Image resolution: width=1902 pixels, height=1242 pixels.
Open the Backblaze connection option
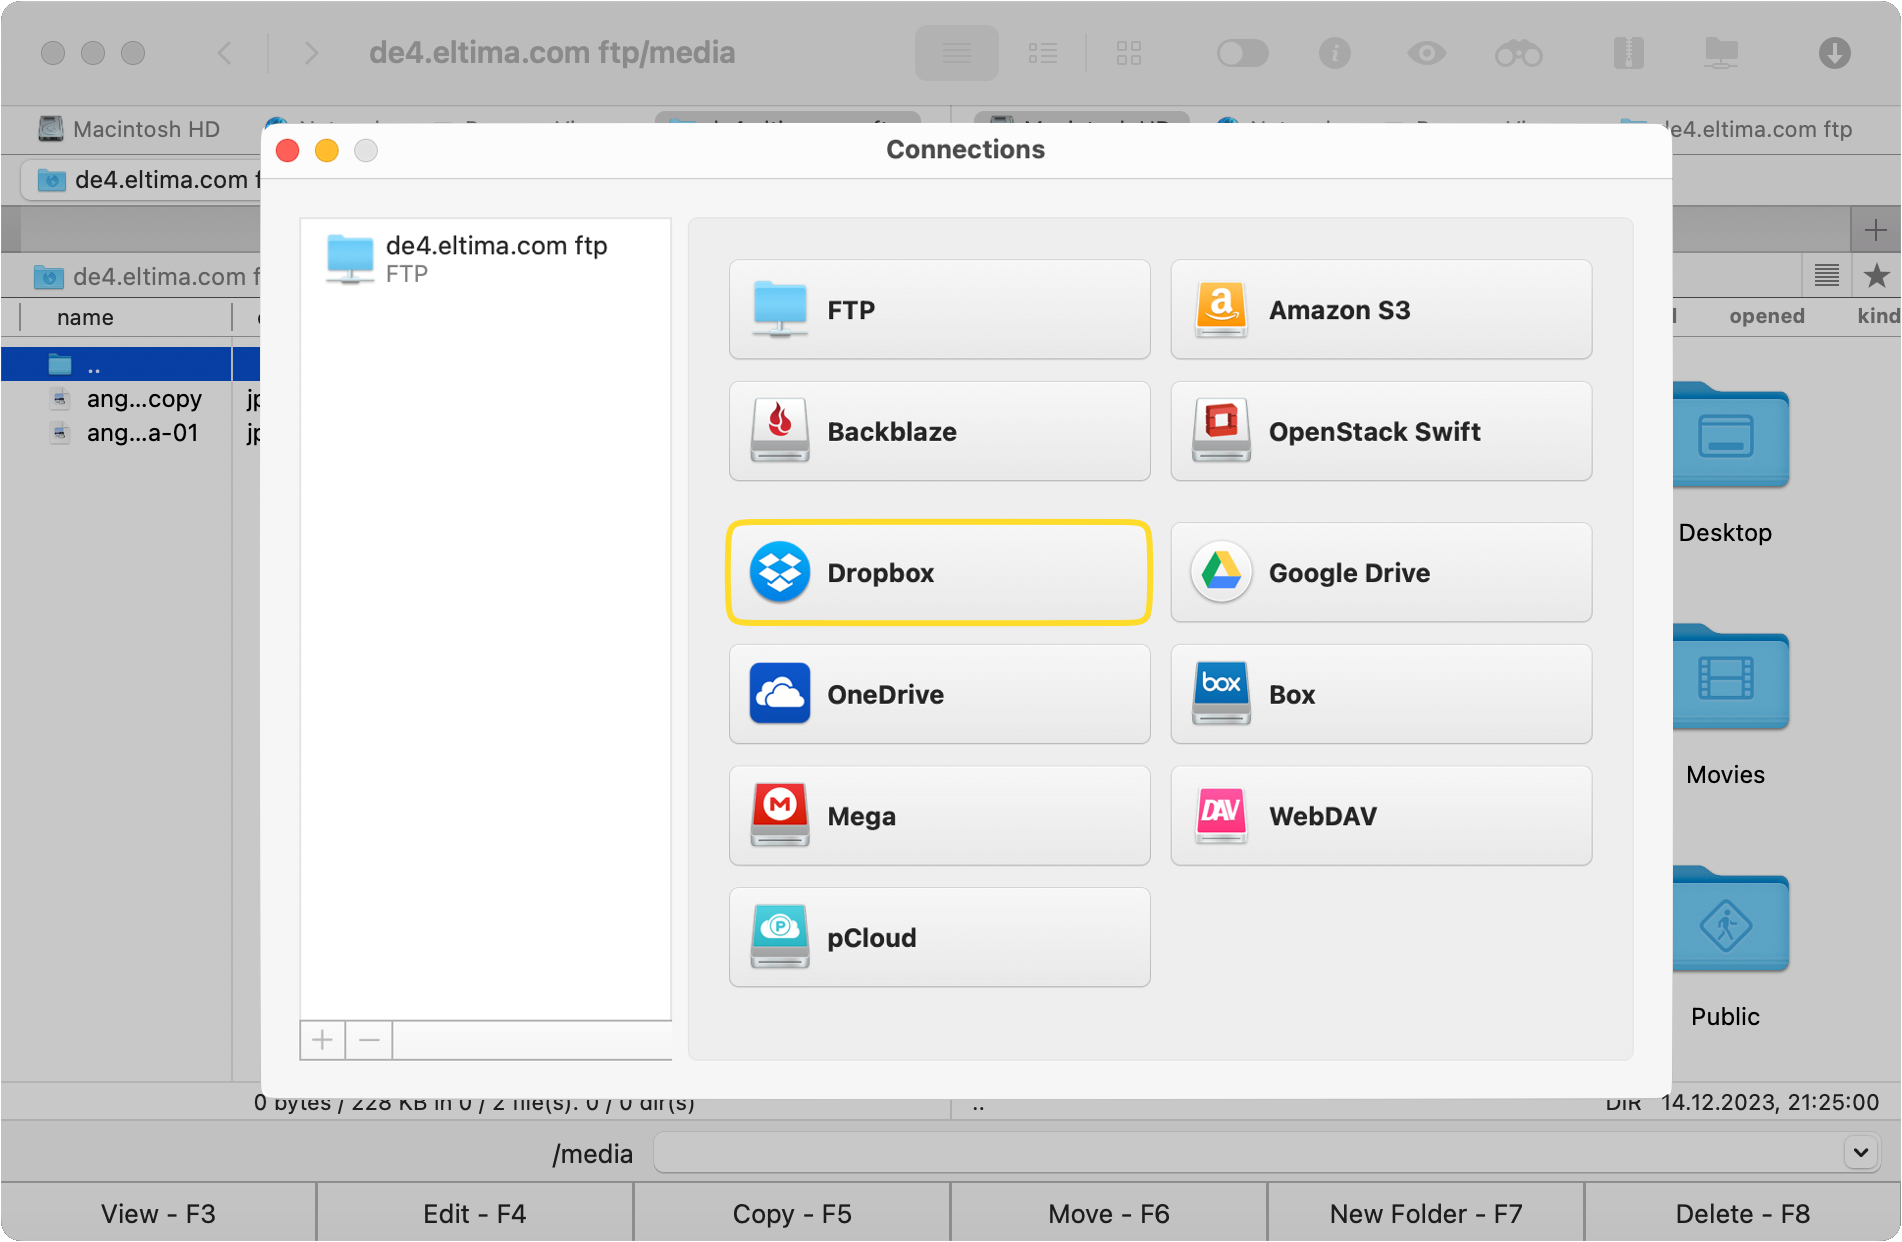coord(938,431)
